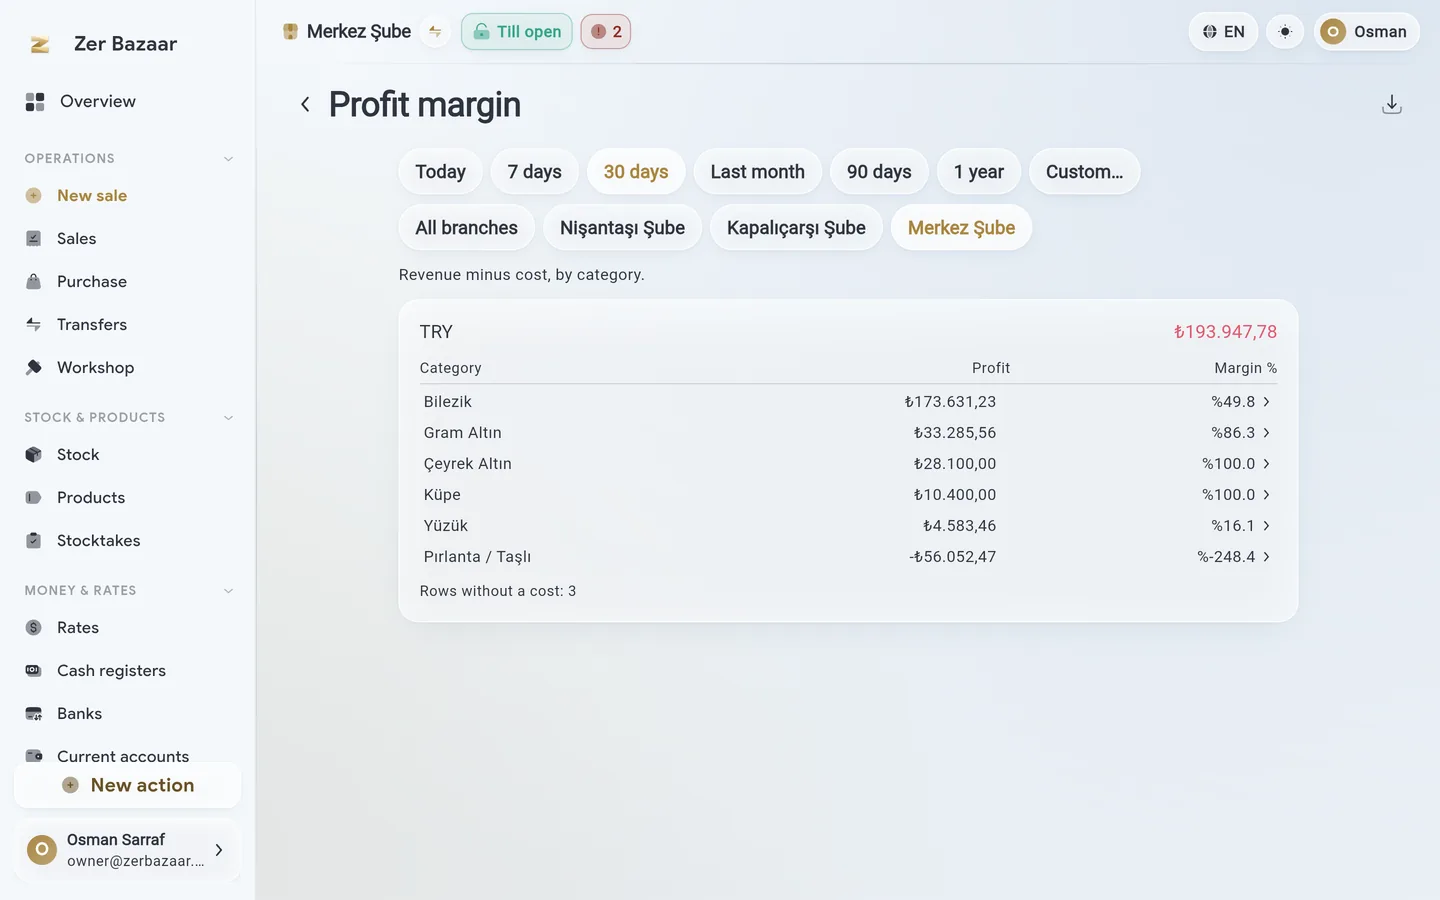The image size is (1440, 900).
Task: Filter by the Merkez Şube branch chip
Action: (962, 228)
